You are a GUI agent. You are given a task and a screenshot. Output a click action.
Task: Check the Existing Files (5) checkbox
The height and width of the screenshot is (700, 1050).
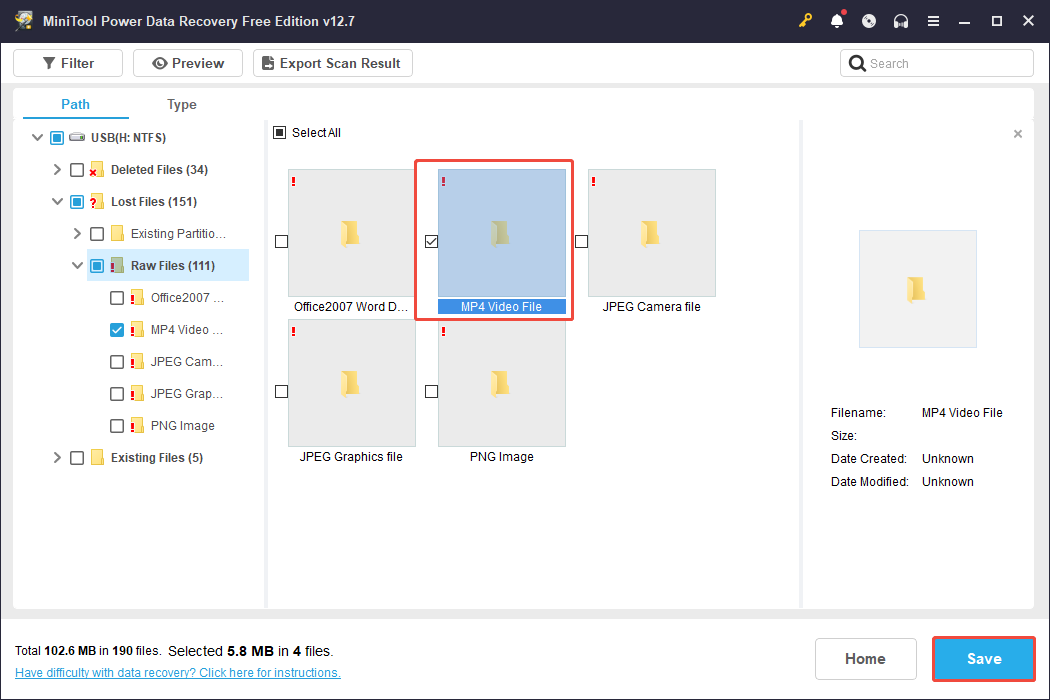point(77,458)
